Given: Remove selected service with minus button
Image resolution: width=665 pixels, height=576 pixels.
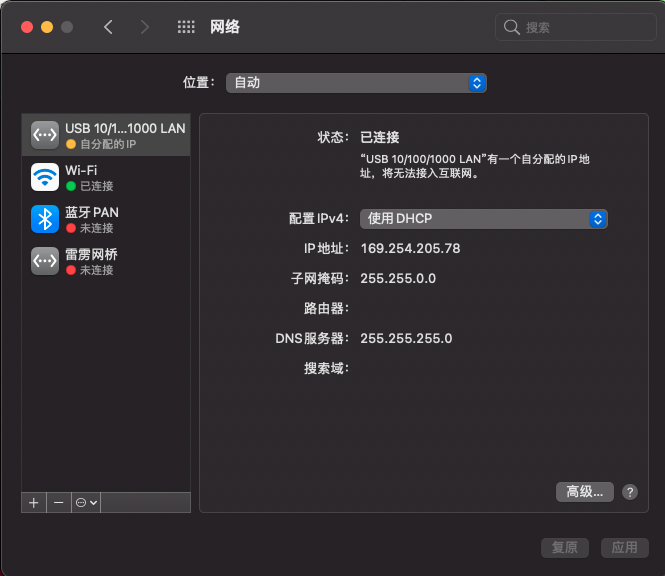Looking at the screenshot, I should click(59, 502).
